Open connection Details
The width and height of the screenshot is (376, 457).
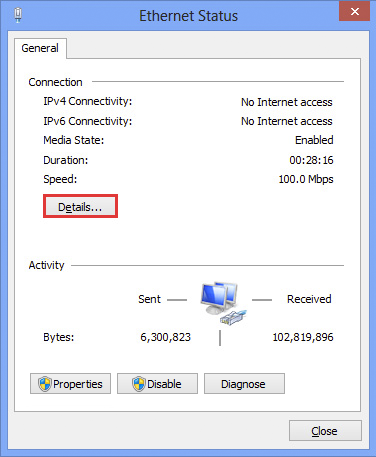click(x=80, y=207)
